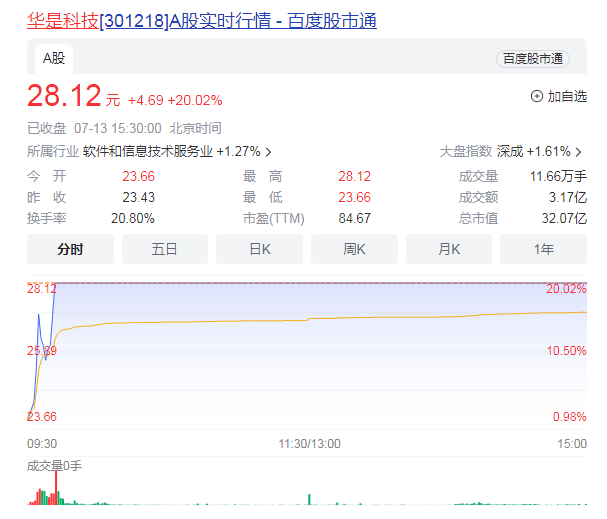Screen dimensions: 607x519
Task: Display the 月K monthly chart
Action: [x=448, y=249]
